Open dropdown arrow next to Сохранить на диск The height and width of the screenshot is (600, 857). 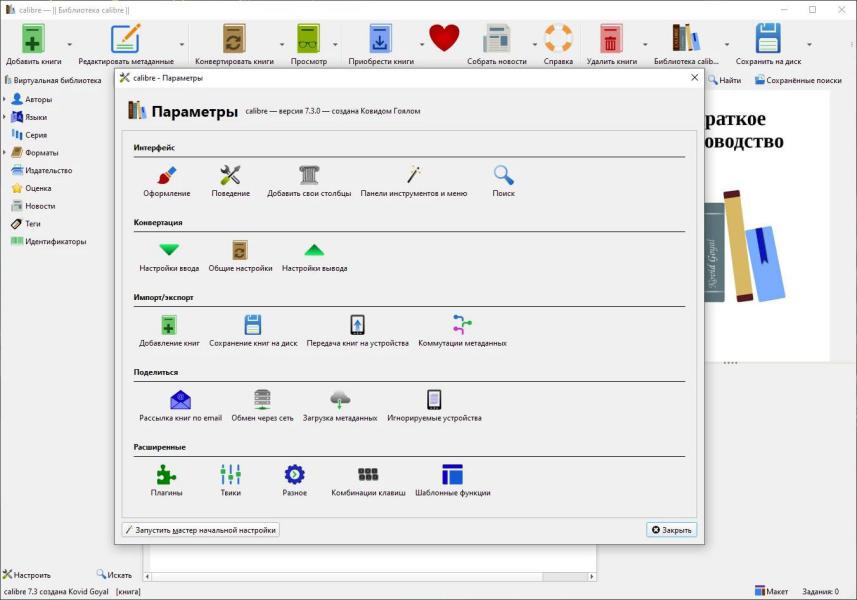809,44
